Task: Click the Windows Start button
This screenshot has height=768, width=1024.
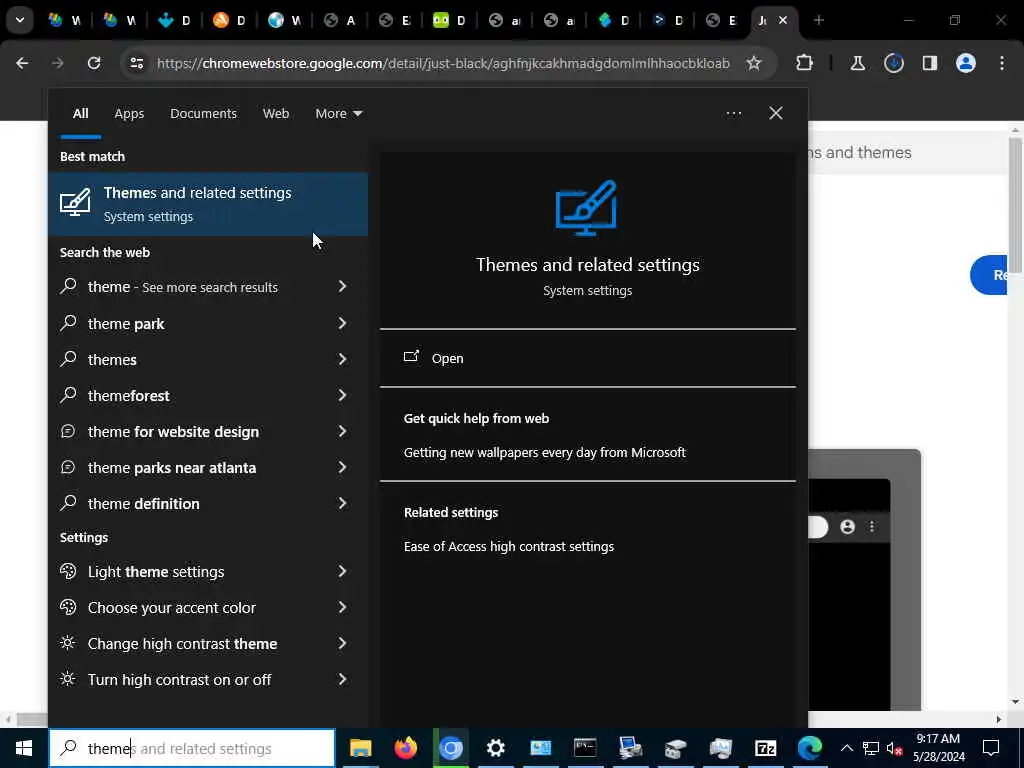Action: tap(24, 748)
